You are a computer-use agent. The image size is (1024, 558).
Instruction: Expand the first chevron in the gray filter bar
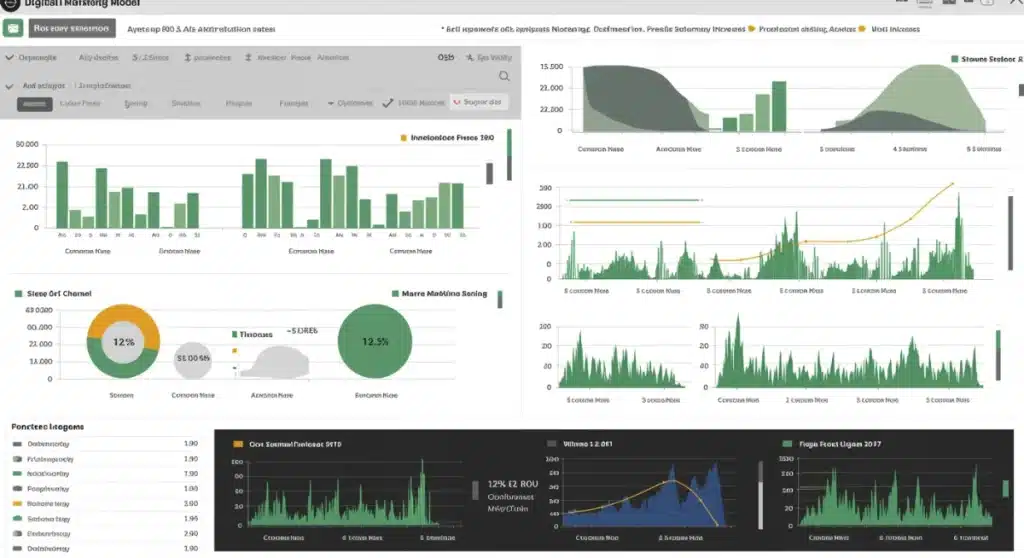[x=10, y=58]
